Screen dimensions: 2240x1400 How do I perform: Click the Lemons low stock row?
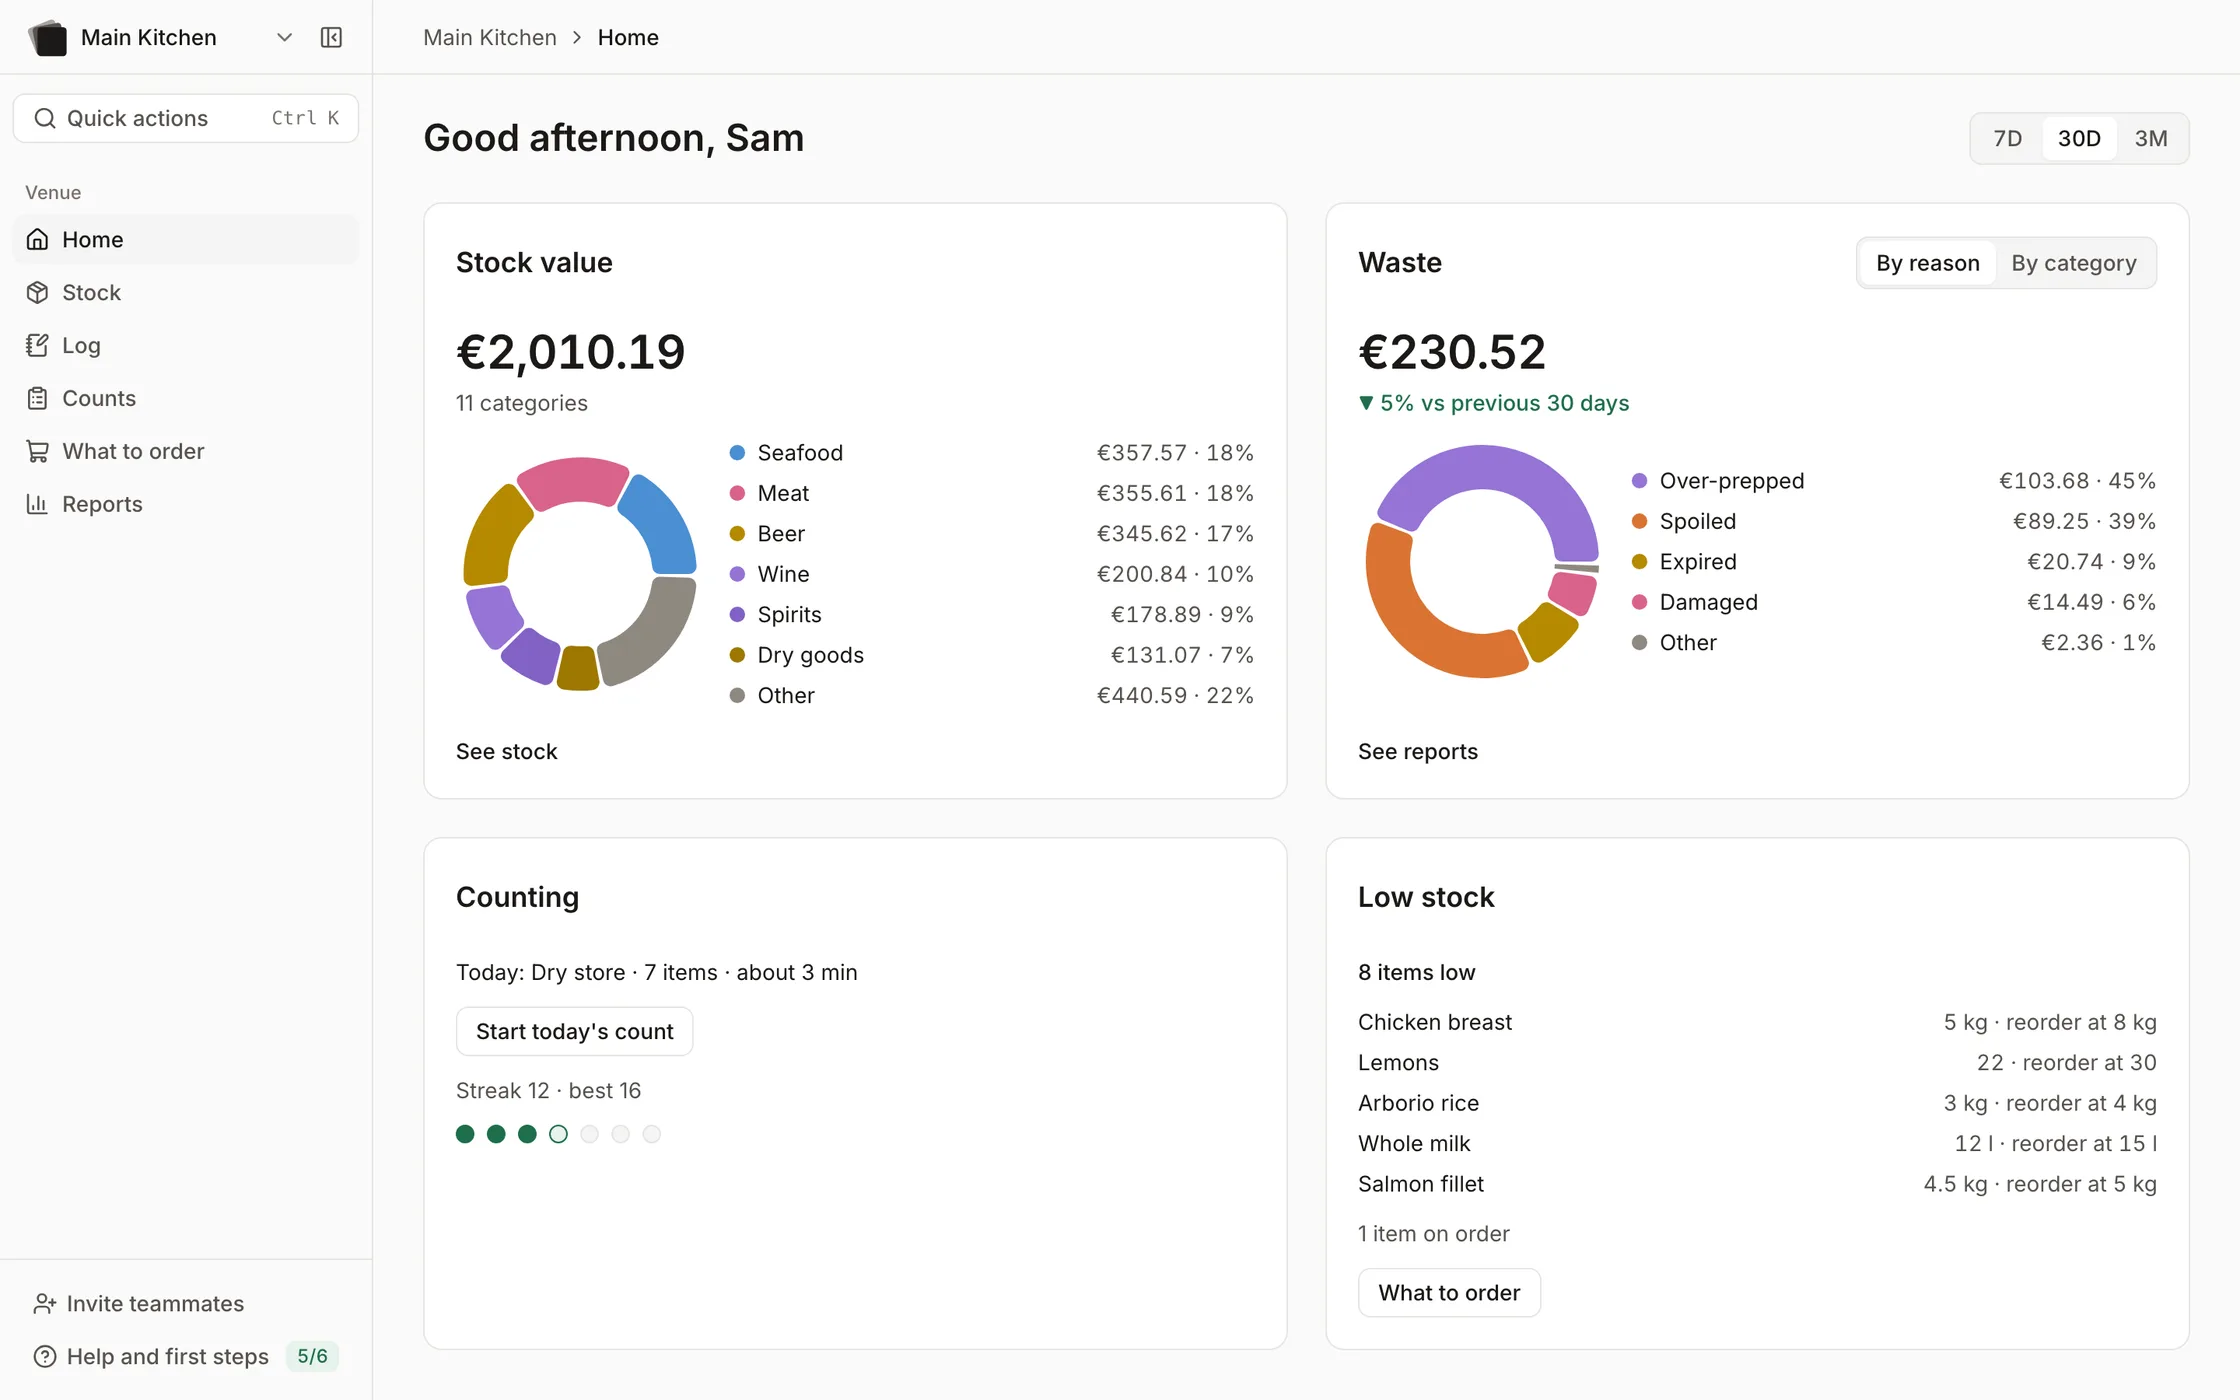coord(1757,1063)
